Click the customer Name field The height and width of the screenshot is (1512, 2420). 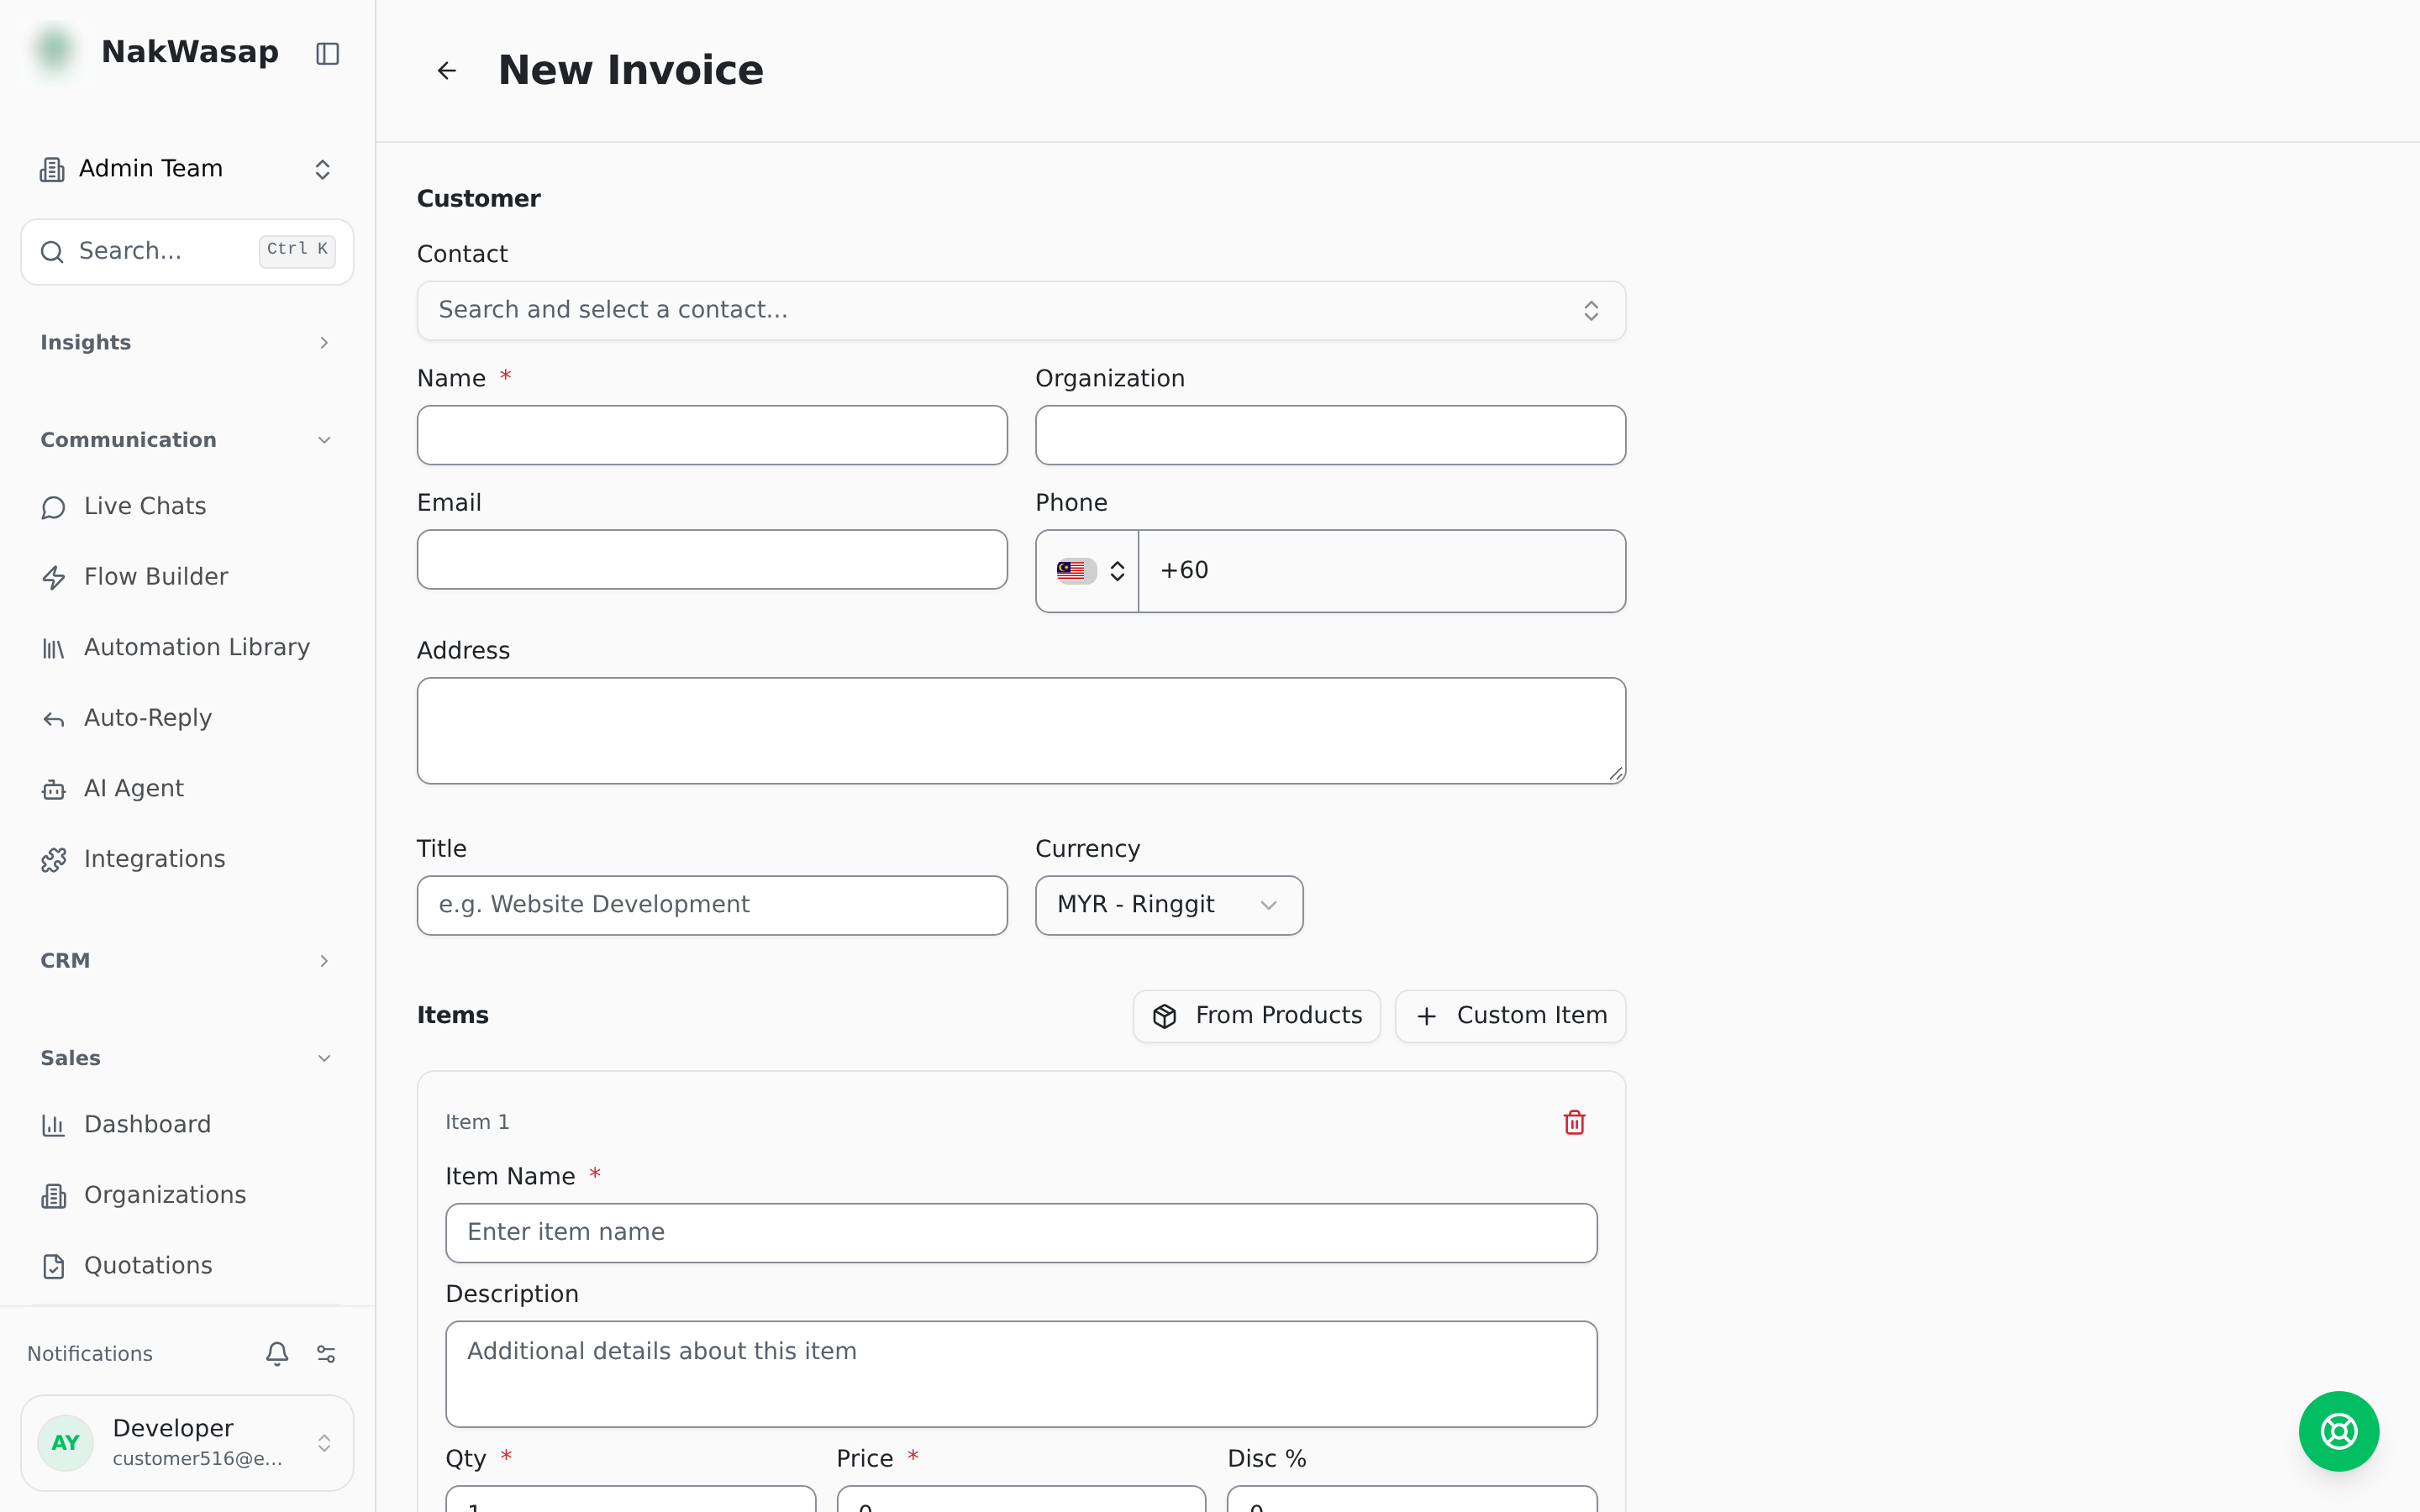(712, 435)
